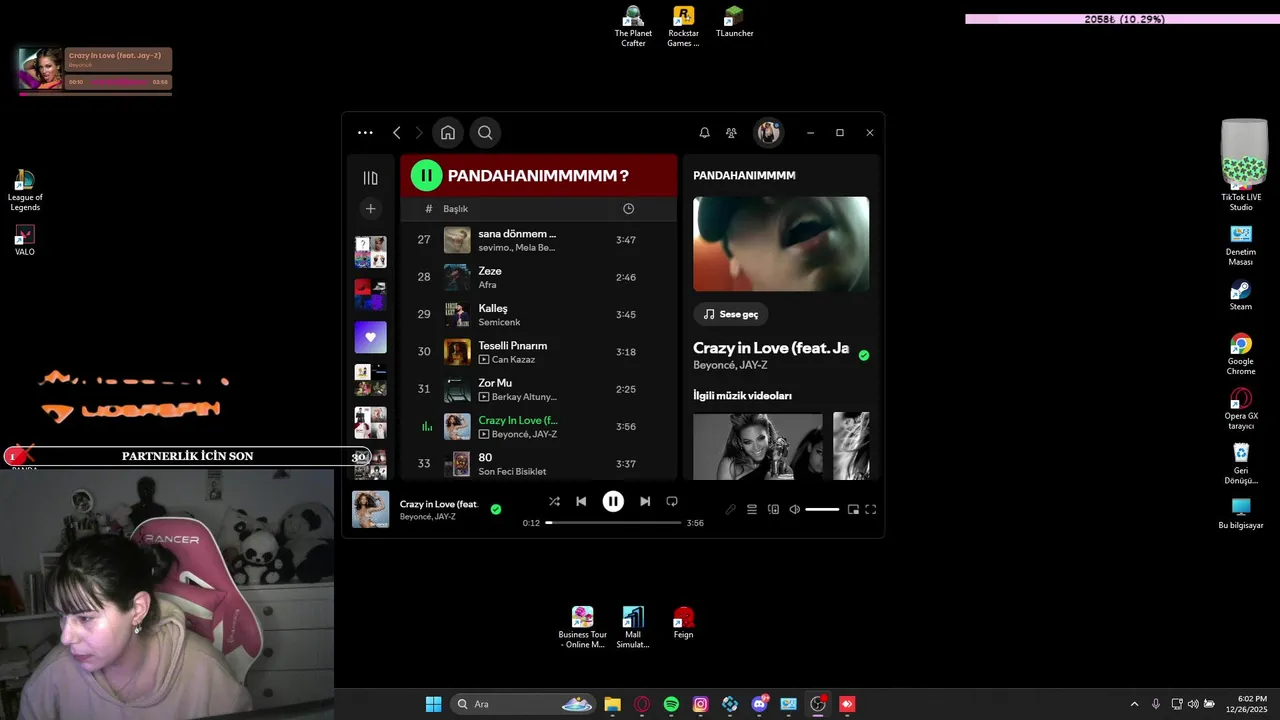Open album art in bottom player bar
Viewport: 1280px width, 720px height.
pos(370,509)
